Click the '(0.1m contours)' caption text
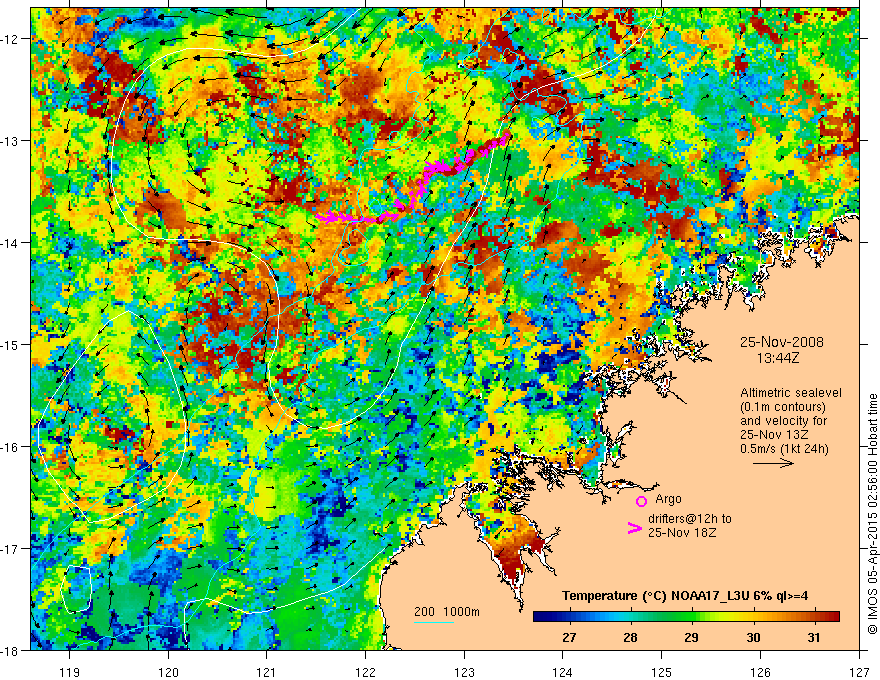 [783, 407]
